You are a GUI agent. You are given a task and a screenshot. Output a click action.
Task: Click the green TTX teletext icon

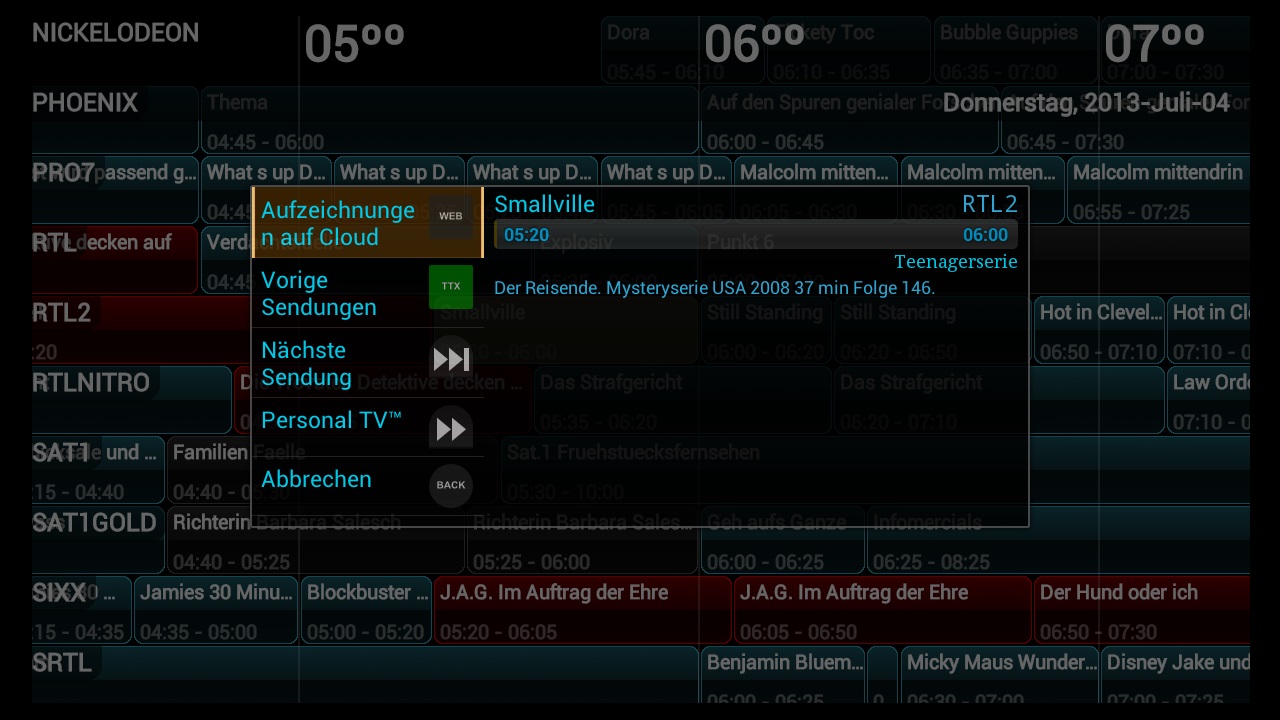coord(451,286)
